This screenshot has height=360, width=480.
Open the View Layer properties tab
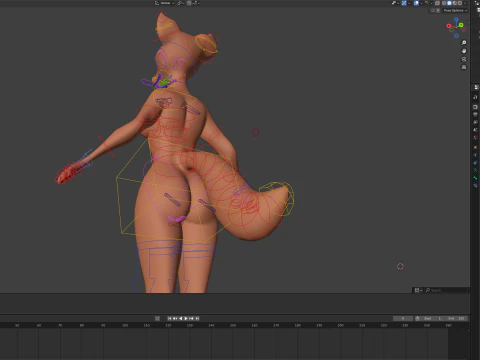click(475, 122)
